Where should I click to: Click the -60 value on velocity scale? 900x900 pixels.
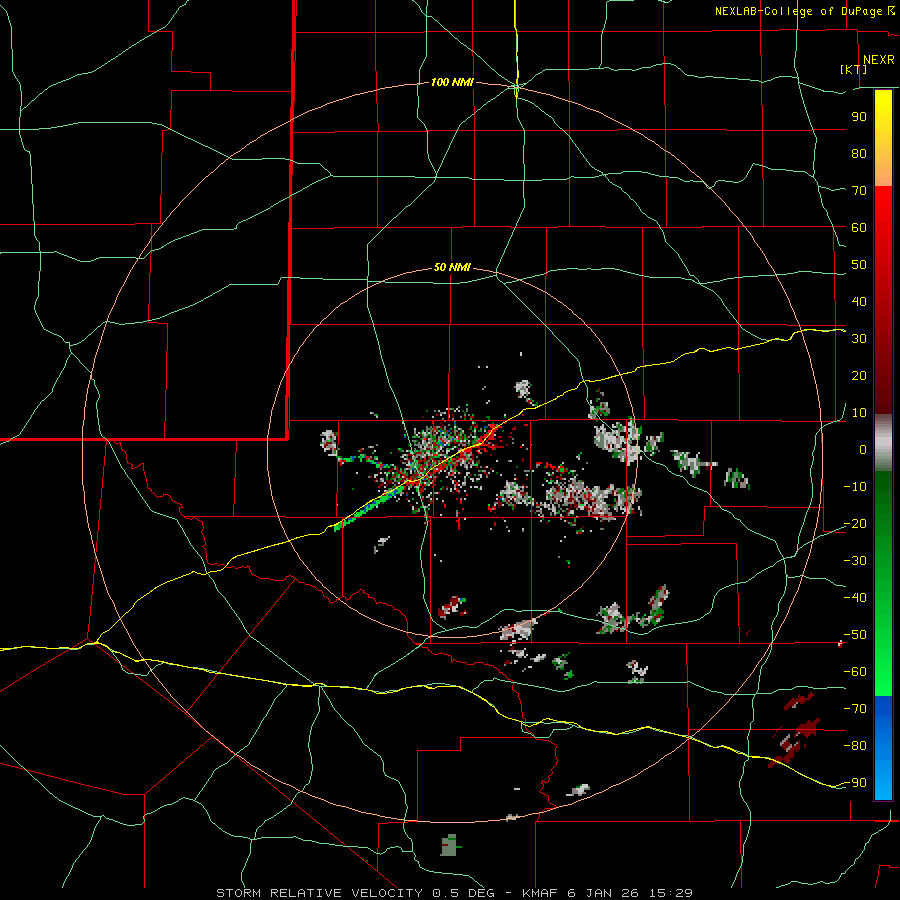coord(855,672)
